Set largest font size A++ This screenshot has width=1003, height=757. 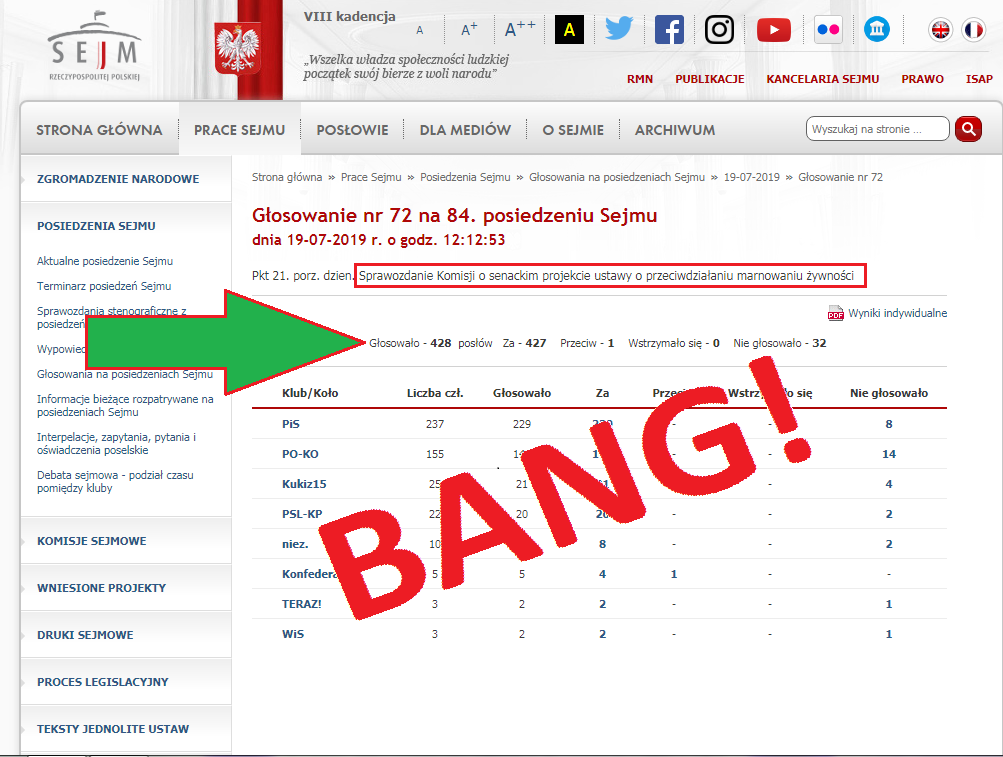click(x=519, y=30)
